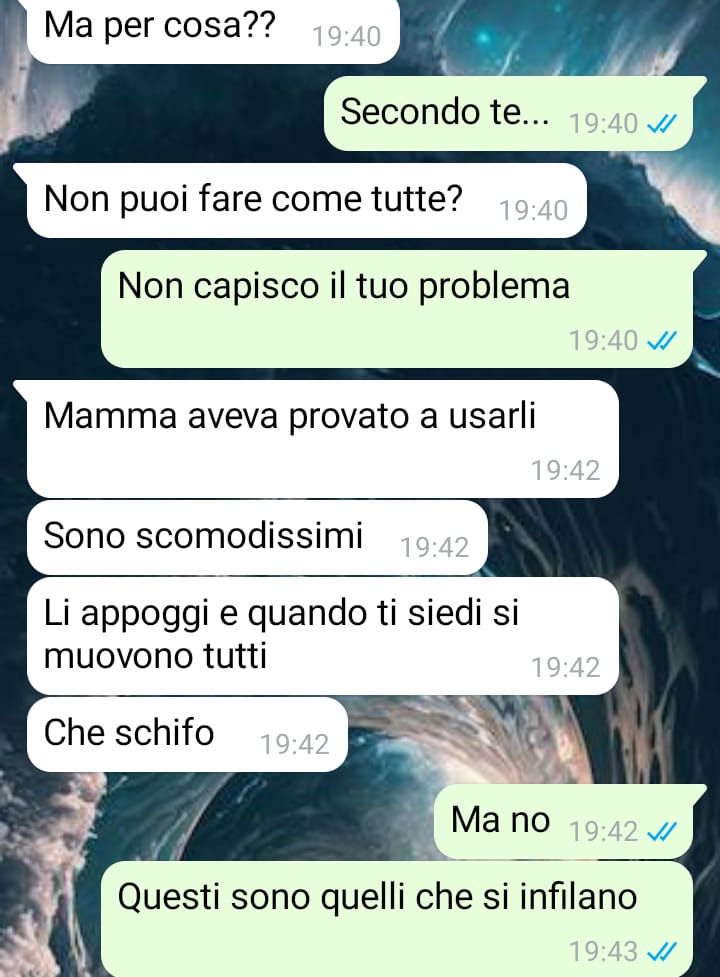Viewport: 720px width, 977px height.
Task: Click blue double-check on 'Non capisco il tuo problema'
Action: [661, 341]
